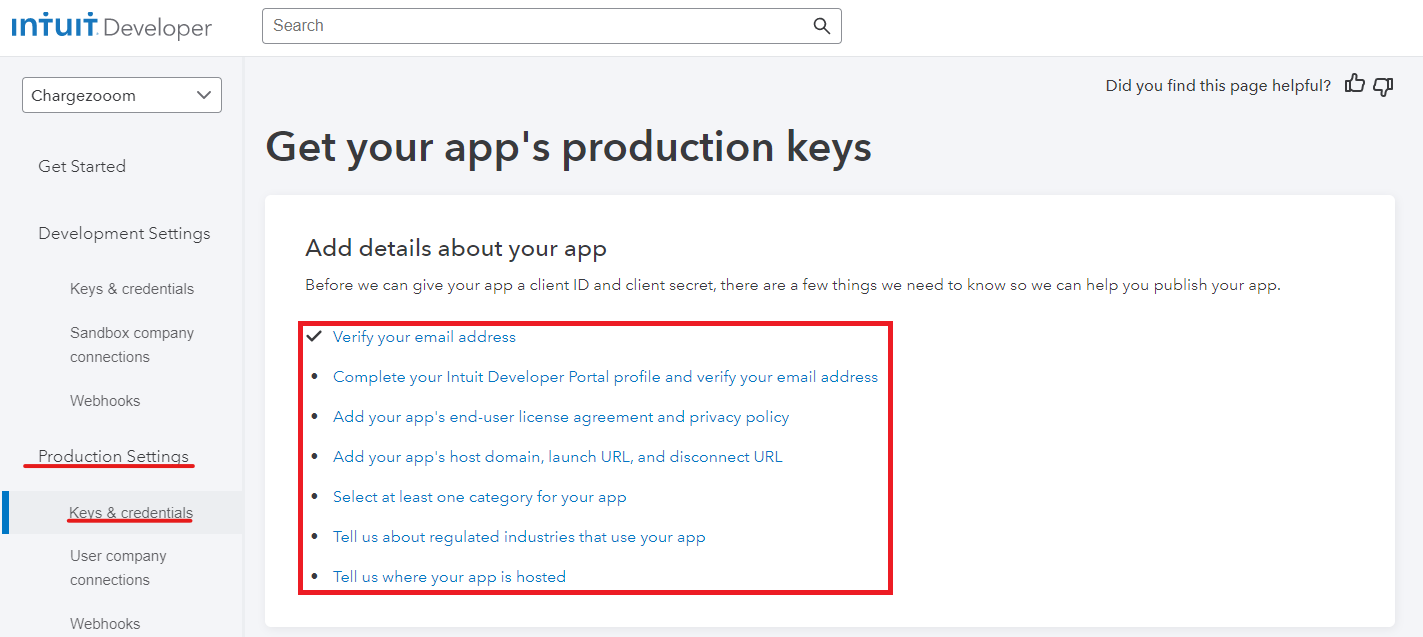Screen dimensions: 1423x637
Task: Open User company connections
Action: click(x=118, y=568)
